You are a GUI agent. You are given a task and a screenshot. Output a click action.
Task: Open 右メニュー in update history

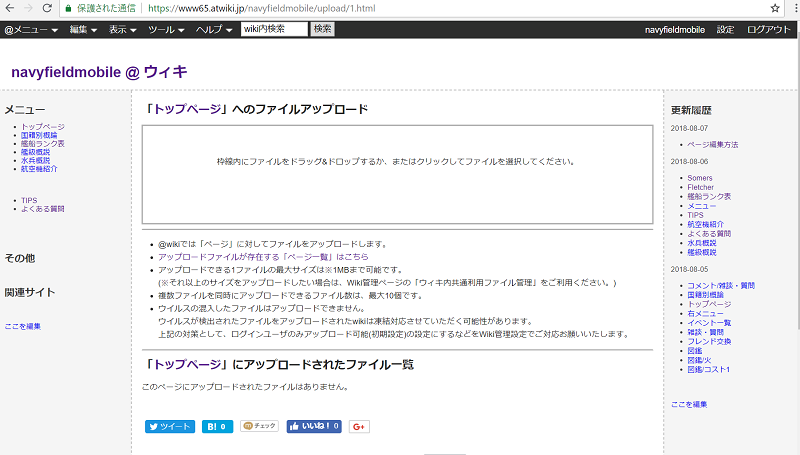pyautogui.click(x=706, y=314)
